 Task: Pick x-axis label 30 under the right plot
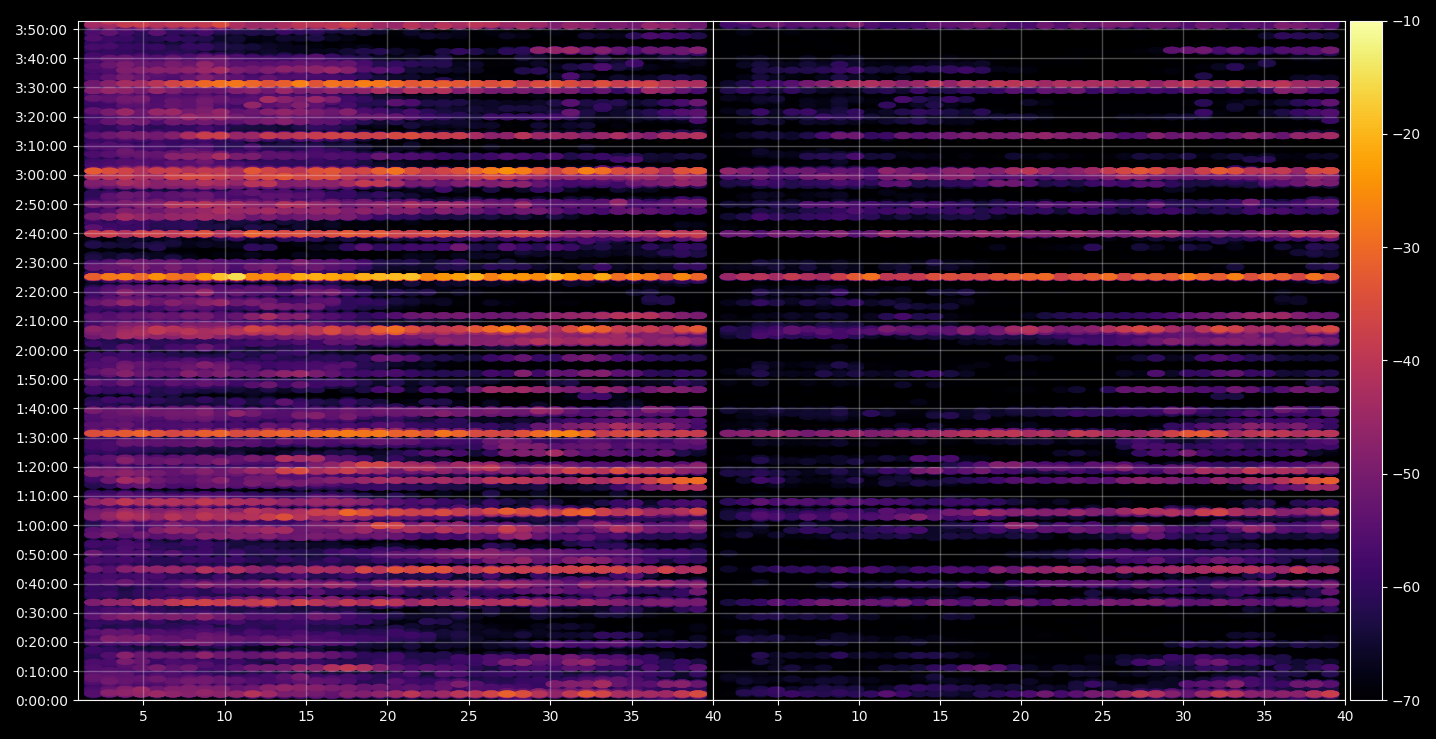click(1183, 716)
